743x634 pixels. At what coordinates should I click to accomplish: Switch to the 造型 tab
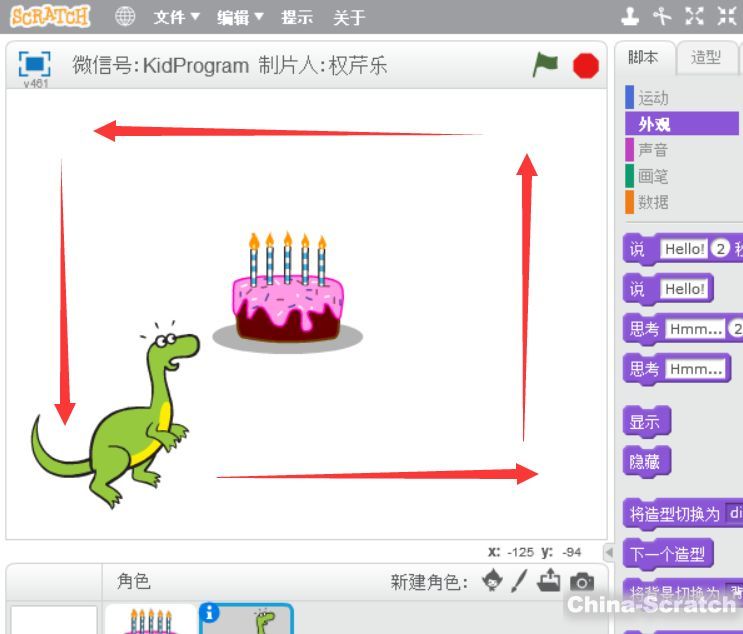click(x=706, y=58)
